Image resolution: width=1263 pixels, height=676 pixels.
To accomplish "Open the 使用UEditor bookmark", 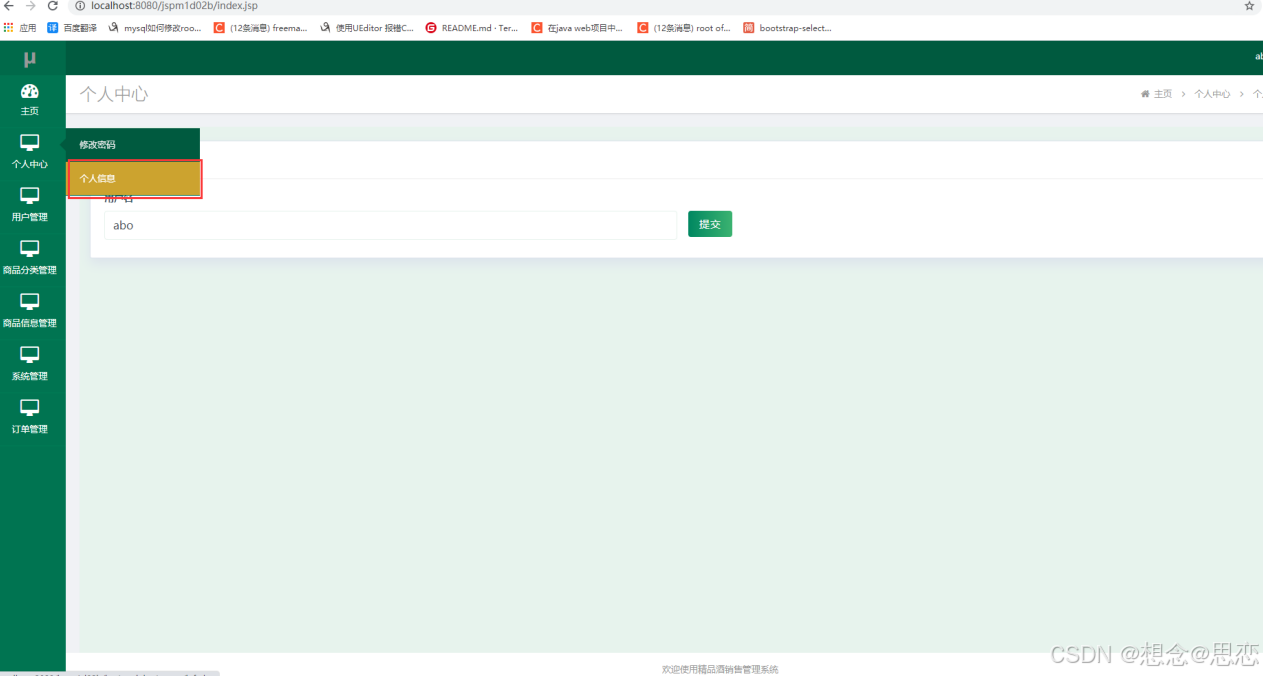I will coord(367,28).
